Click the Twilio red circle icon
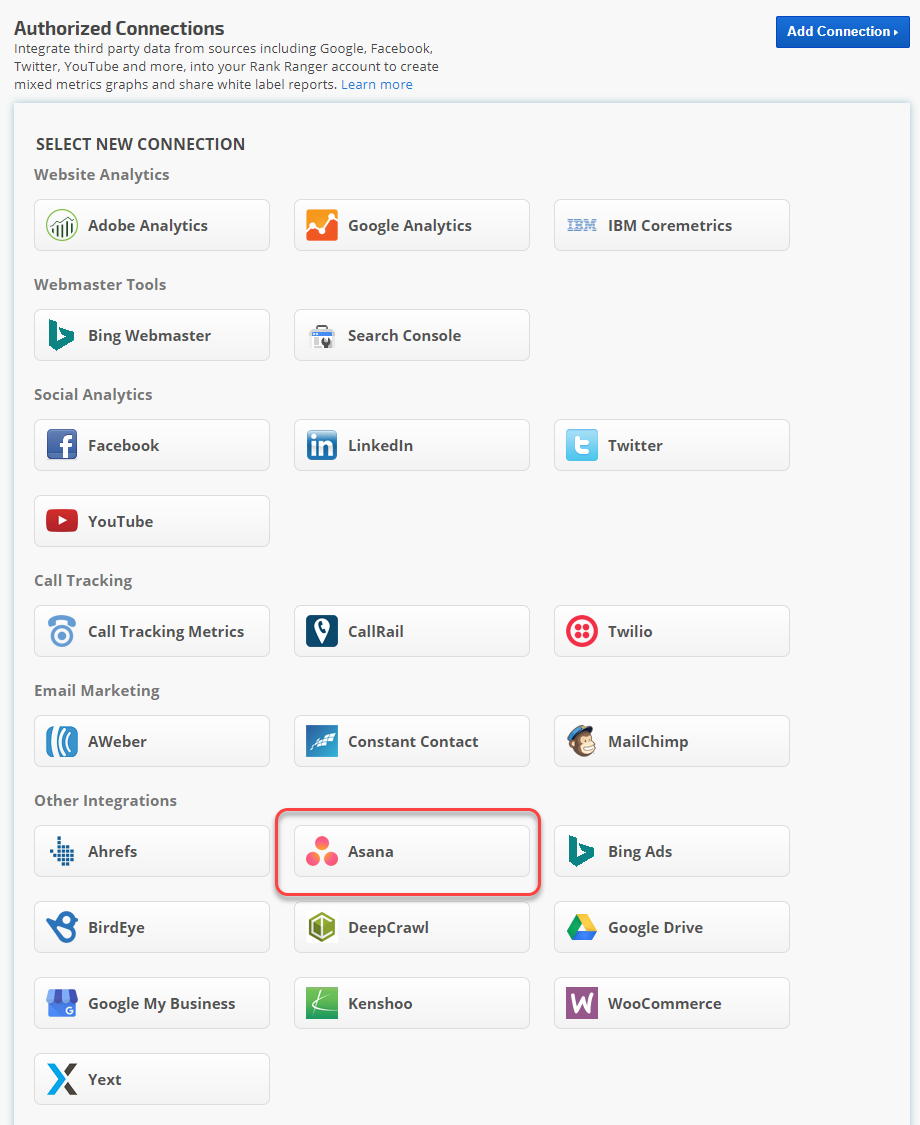Image resolution: width=920 pixels, height=1125 pixels. tap(581, 631)
